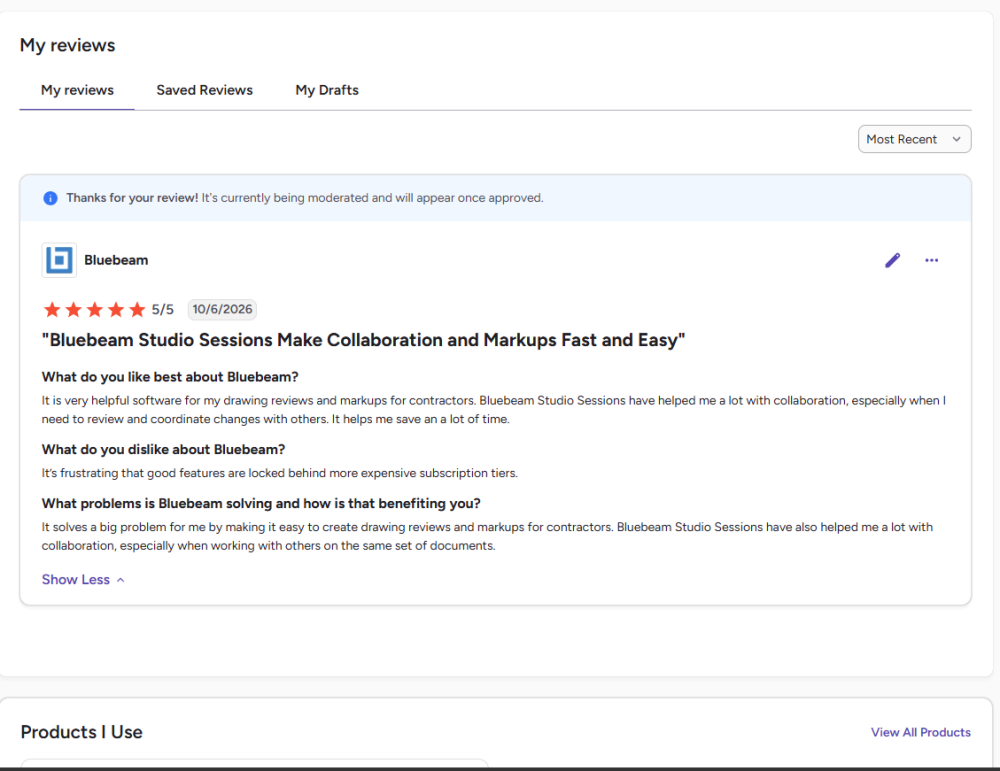
Task: Collapse the review with Show Less
Action: 83,580
